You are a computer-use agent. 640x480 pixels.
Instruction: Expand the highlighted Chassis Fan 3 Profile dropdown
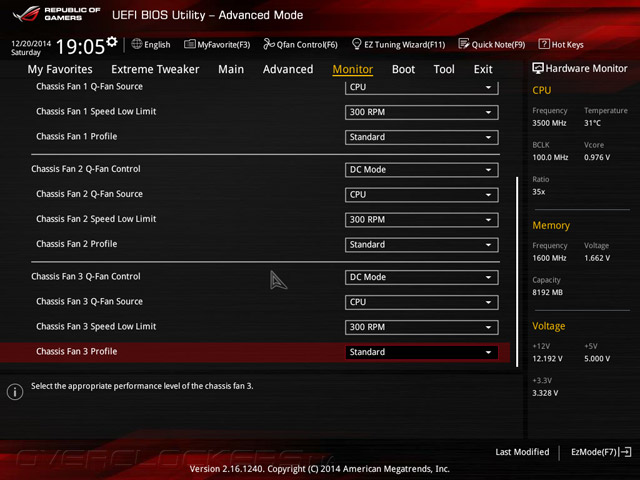point(422,352)
